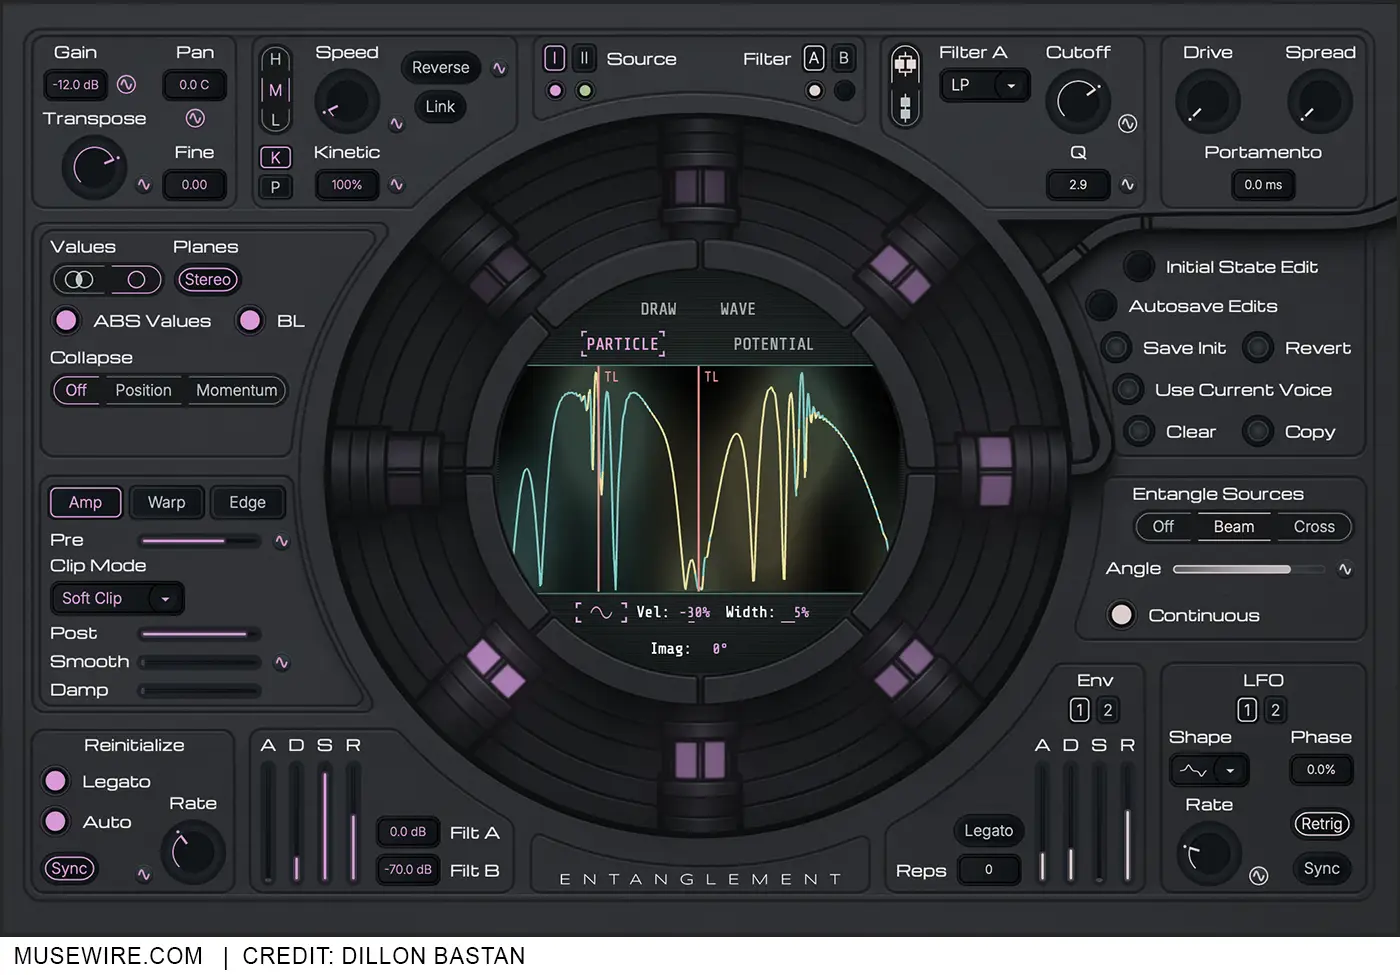Set the Angle slider

pos(1248,568)
